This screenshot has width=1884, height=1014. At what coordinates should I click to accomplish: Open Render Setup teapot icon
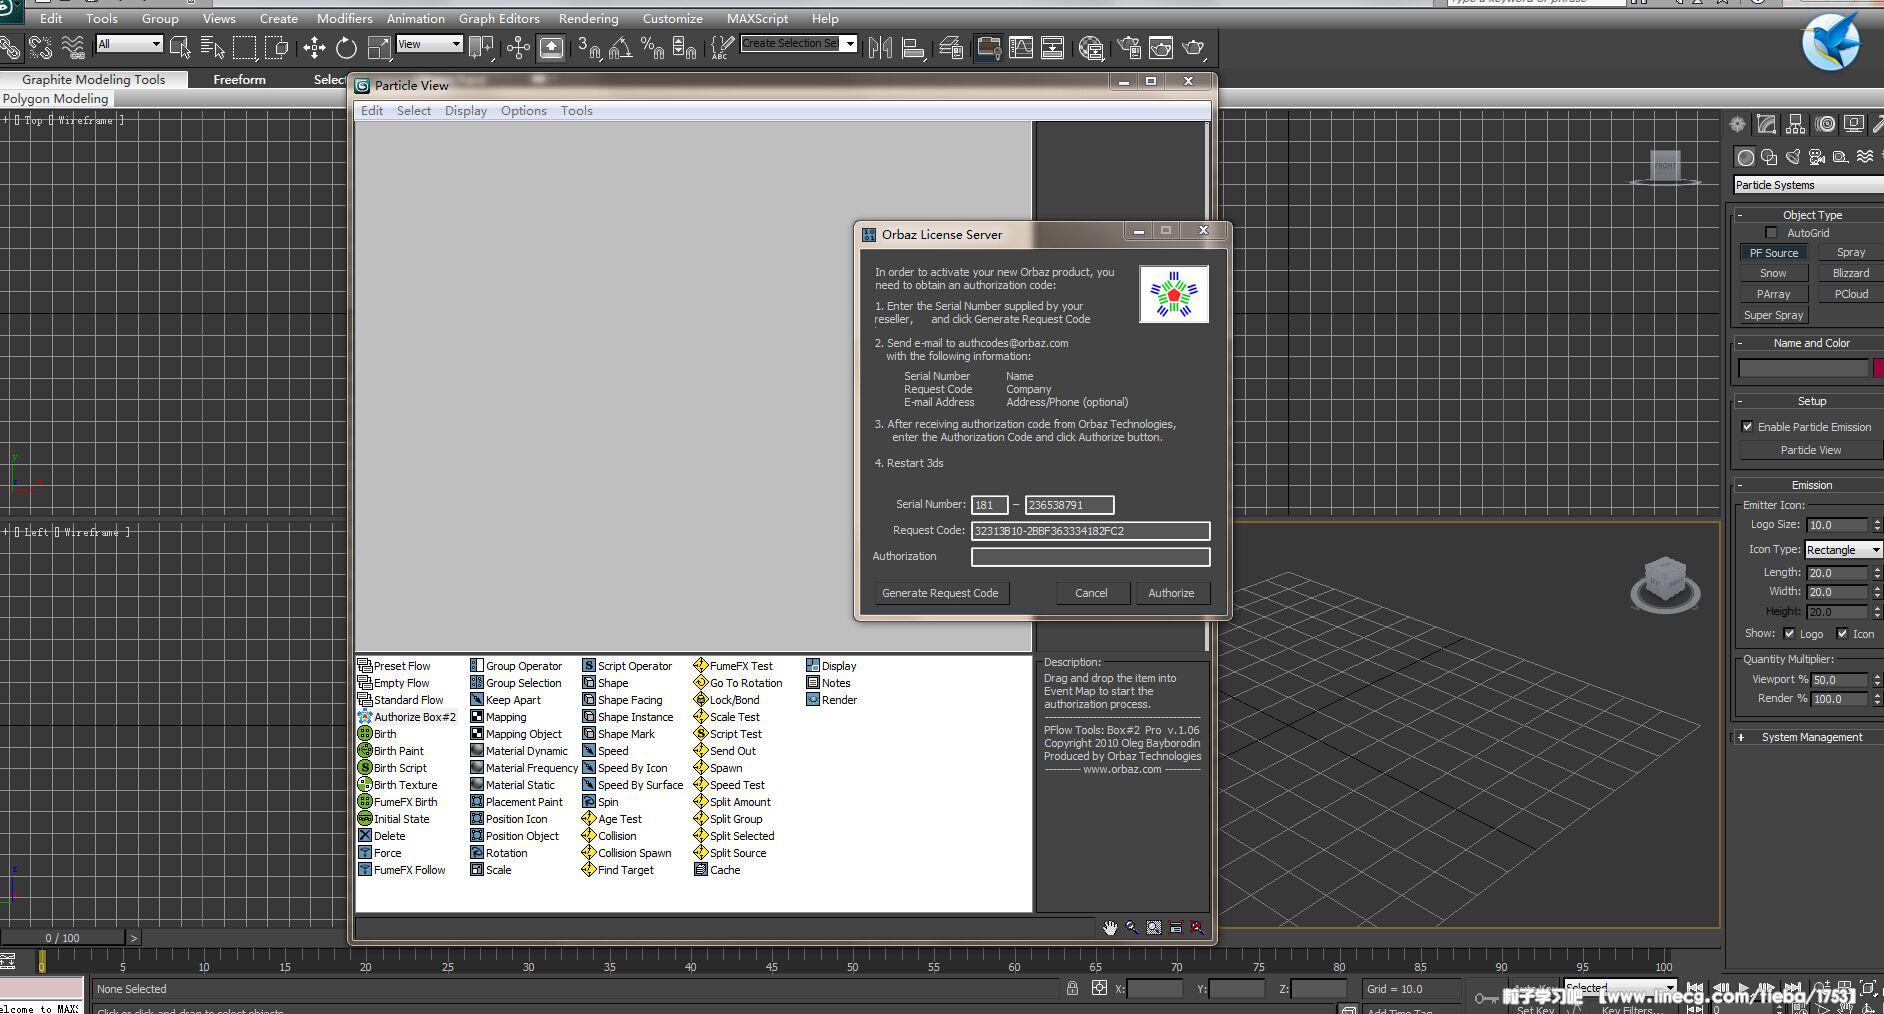pos(1129,47)
